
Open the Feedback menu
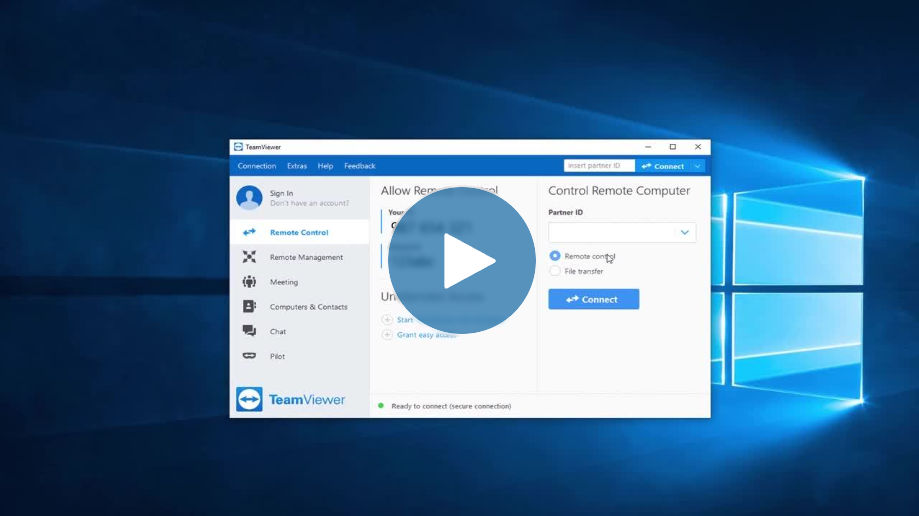coord(360,166)
